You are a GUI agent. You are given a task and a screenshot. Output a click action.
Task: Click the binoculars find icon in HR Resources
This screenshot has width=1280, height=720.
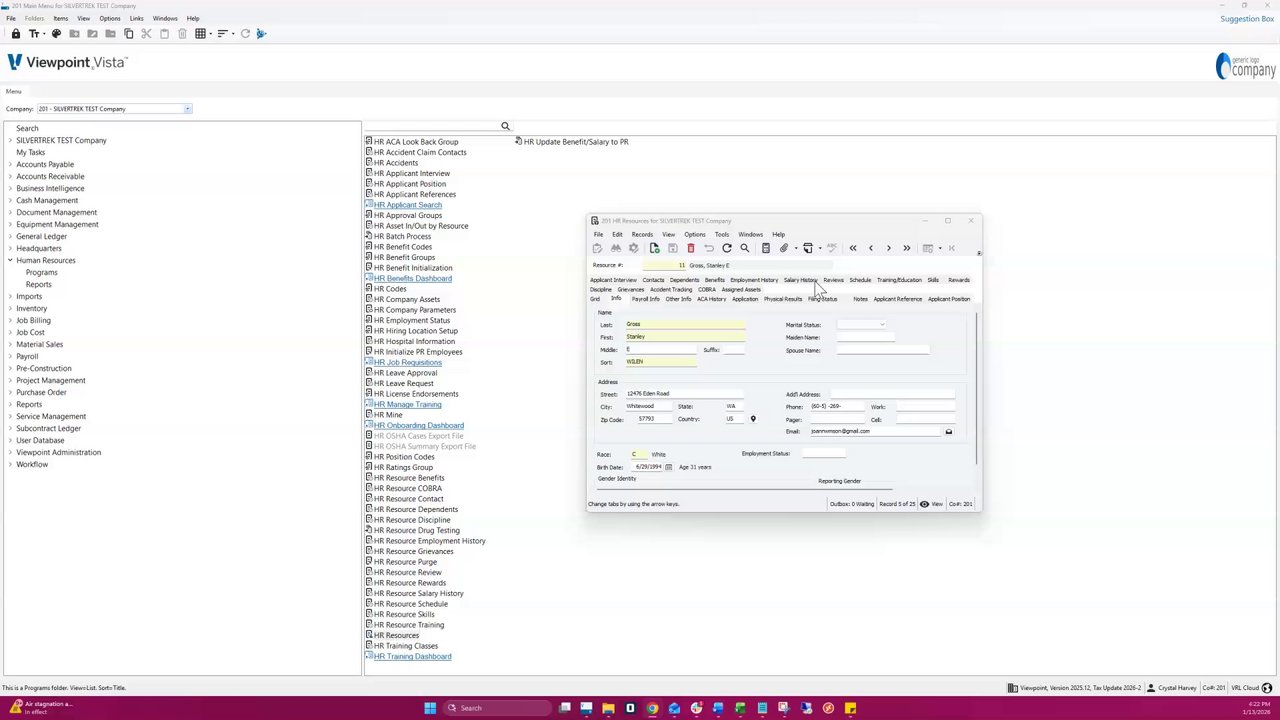point(616,248)
